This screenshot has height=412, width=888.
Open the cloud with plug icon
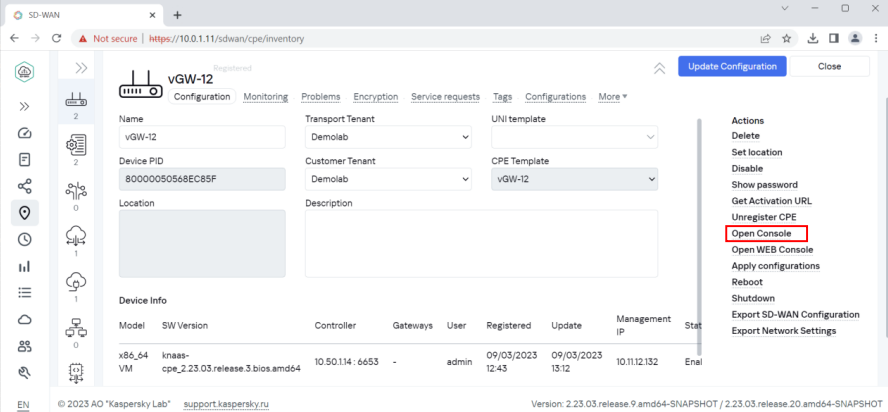(76, 282)
